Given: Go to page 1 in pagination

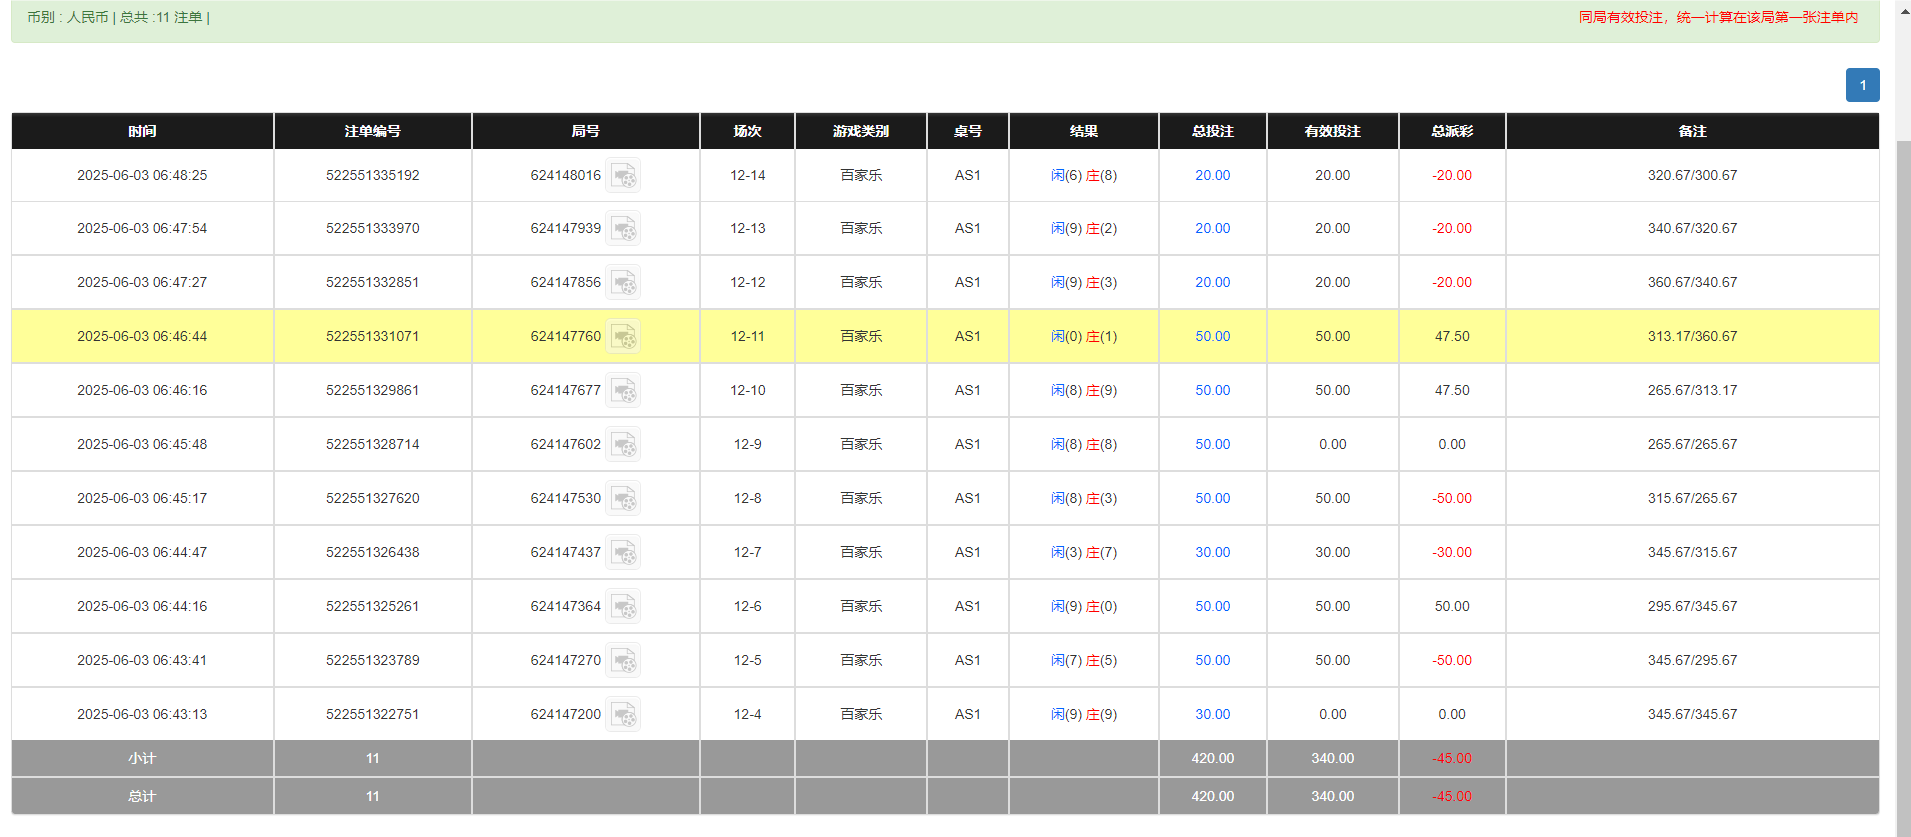Looking at the screenshot, I should (x=1862, y=85).
